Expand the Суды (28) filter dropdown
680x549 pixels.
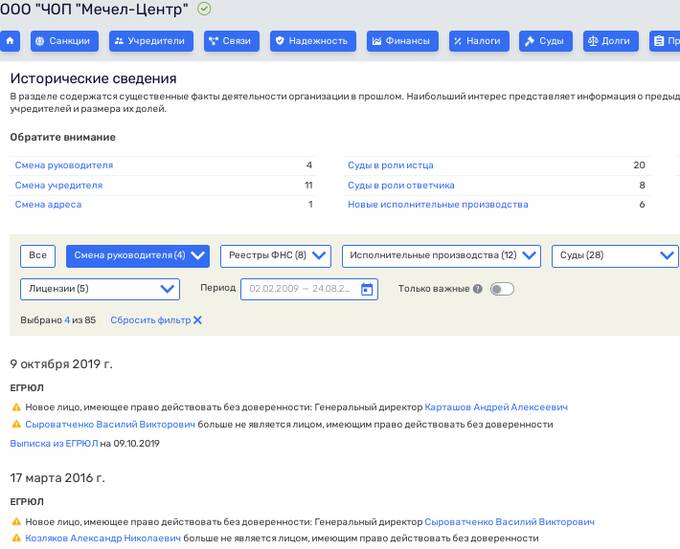click(x=615, y=256)
